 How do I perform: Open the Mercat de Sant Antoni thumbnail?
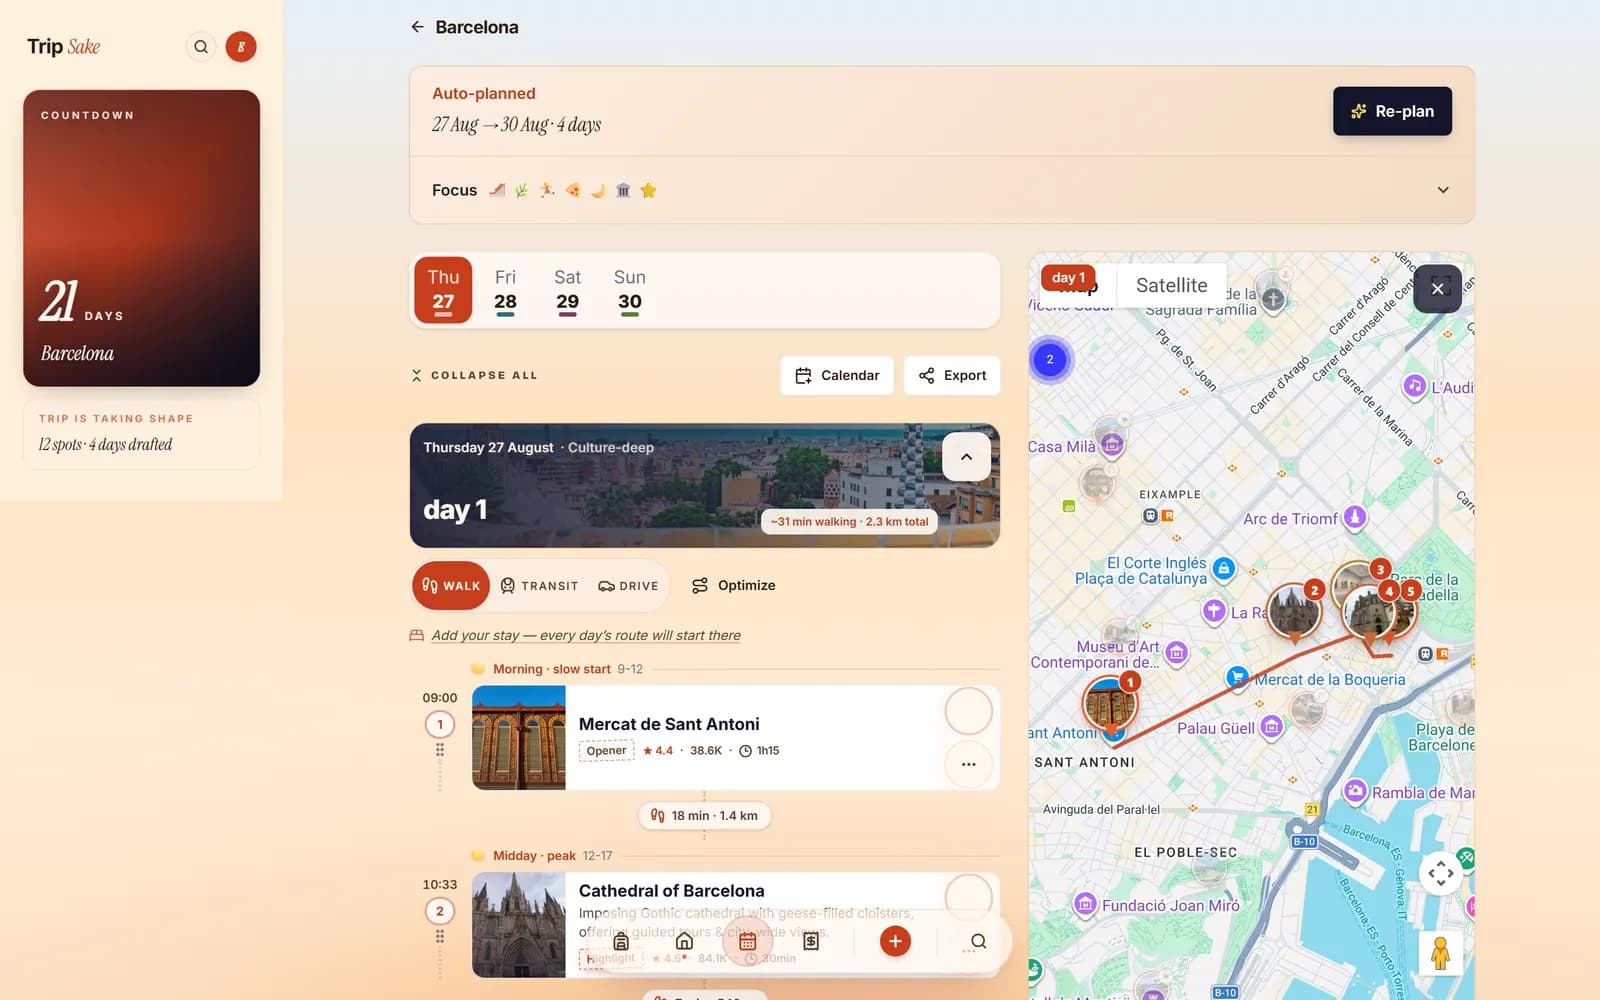(518, 737)
